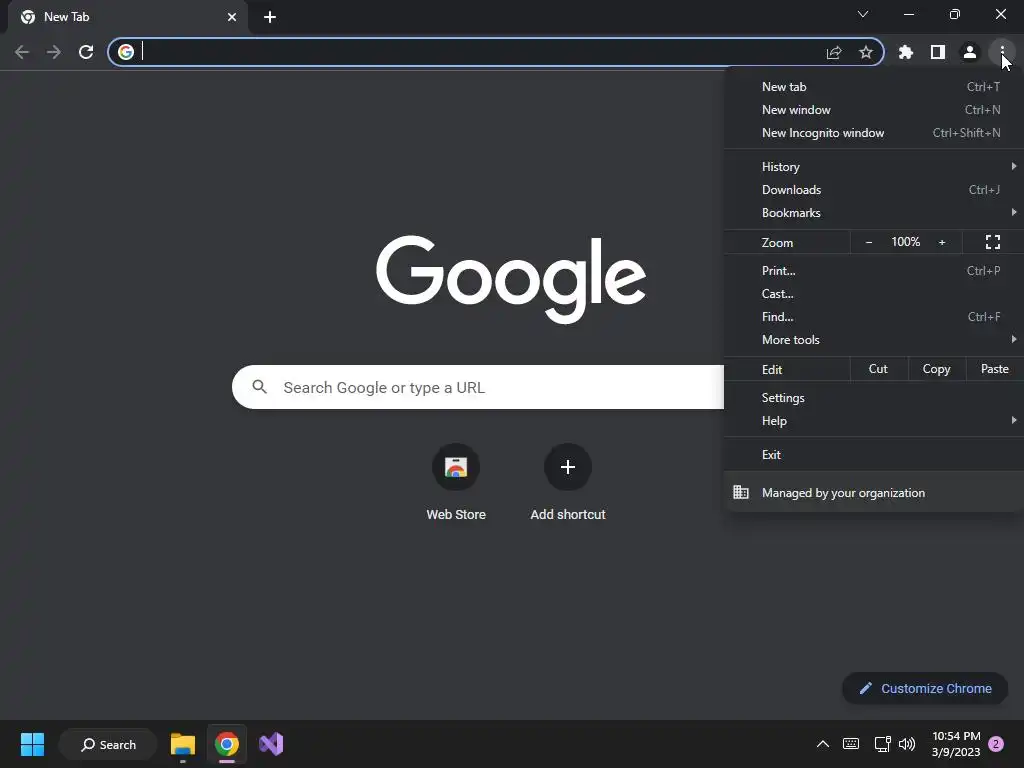Enter full screen mode icon

point(993,242)
